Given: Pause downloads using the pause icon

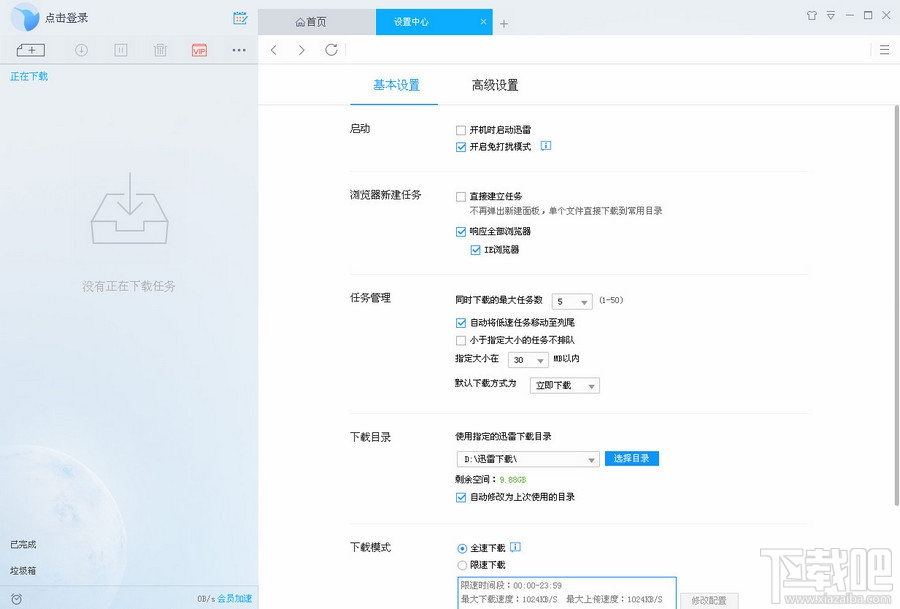Looking at the screenshot, I should 121,49.
